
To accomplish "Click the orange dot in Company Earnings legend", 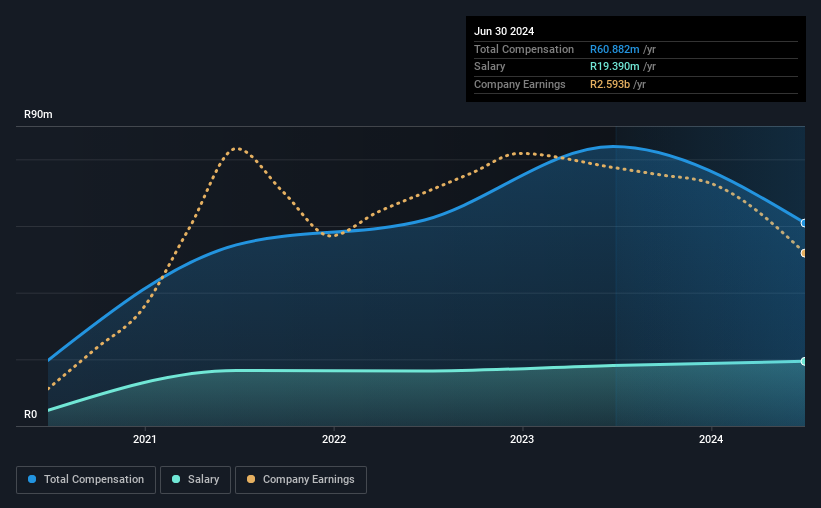I will [251, 479].
